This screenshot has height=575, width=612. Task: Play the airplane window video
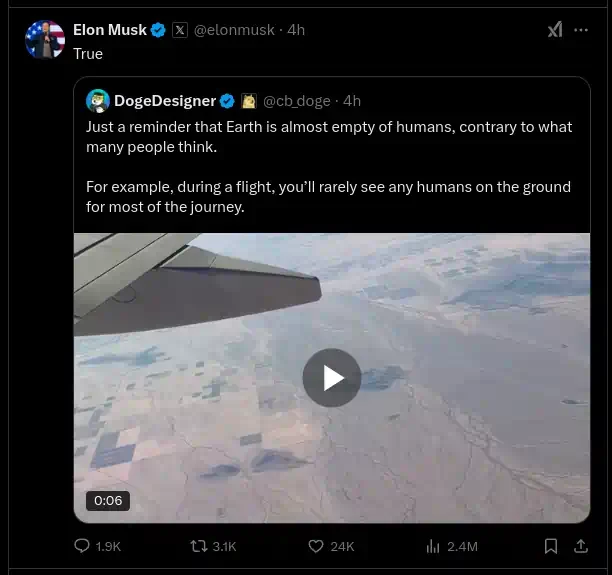(332, 377)
